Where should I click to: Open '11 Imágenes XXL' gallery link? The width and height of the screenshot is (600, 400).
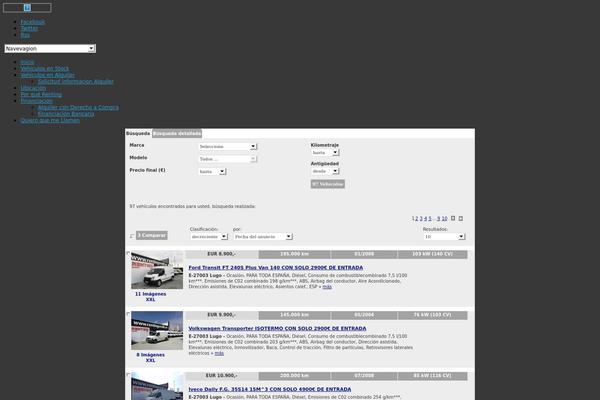[150, 297]
